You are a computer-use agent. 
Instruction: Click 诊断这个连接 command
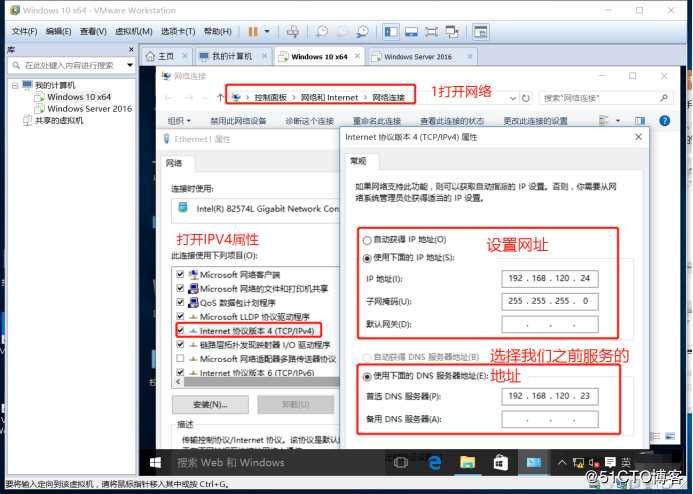pos(310,121)
